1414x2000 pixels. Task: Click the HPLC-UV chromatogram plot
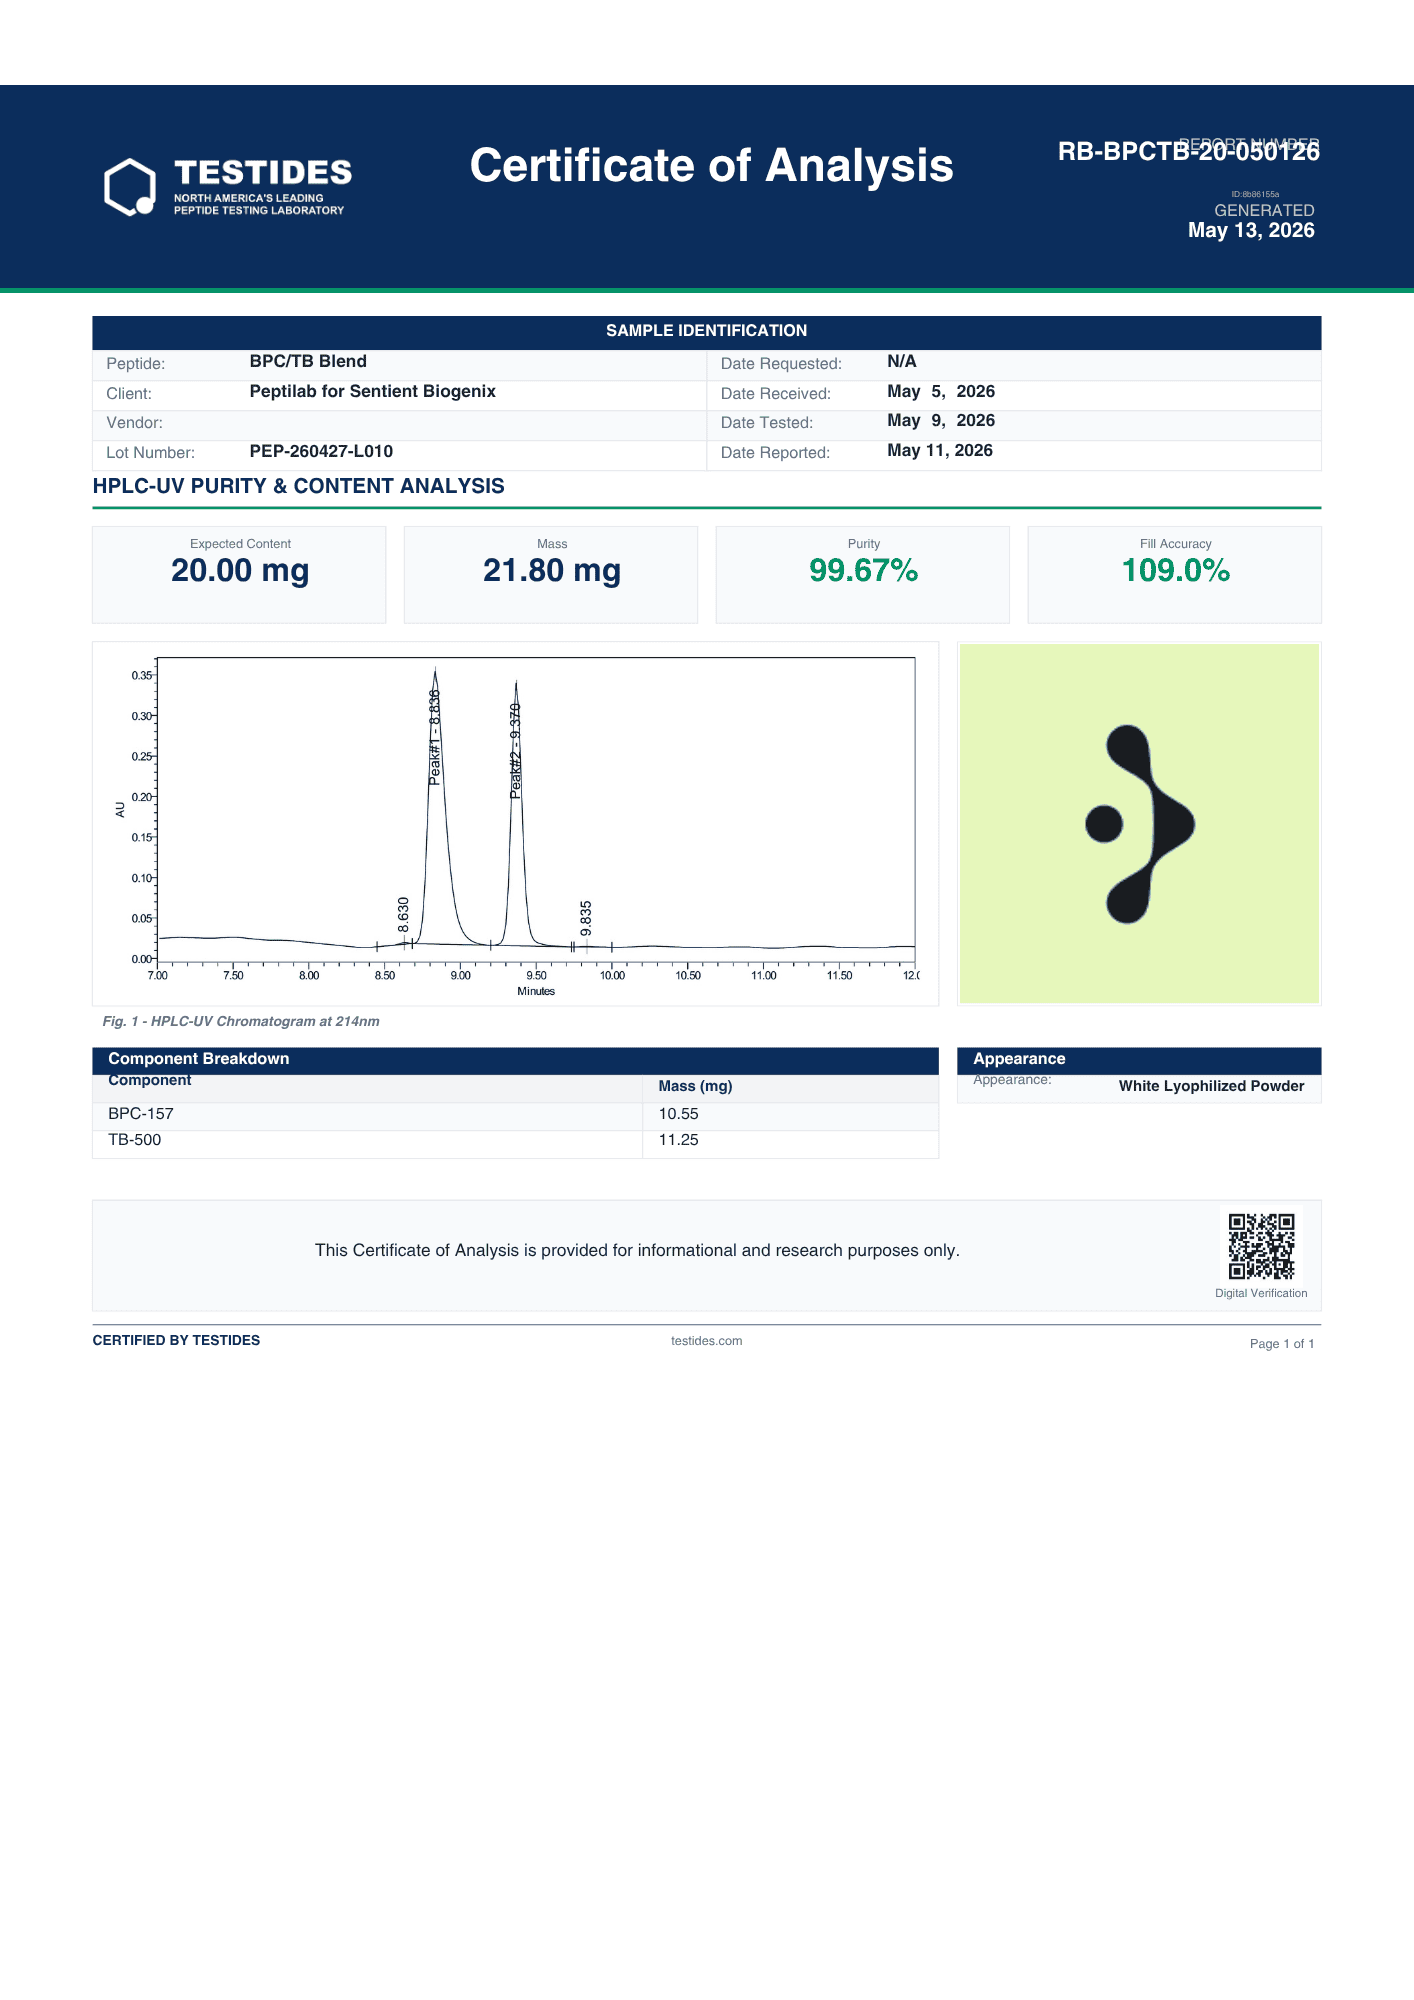tap(516, 823)
